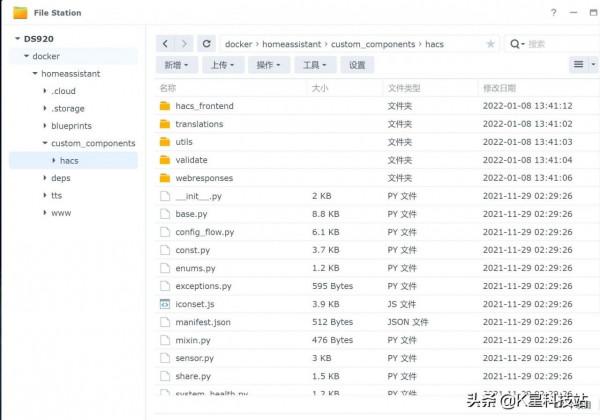Click date 2022-01-08 13:41:12 cell
The height and width of the screenshot is (420, 600).
coord(528,106)
